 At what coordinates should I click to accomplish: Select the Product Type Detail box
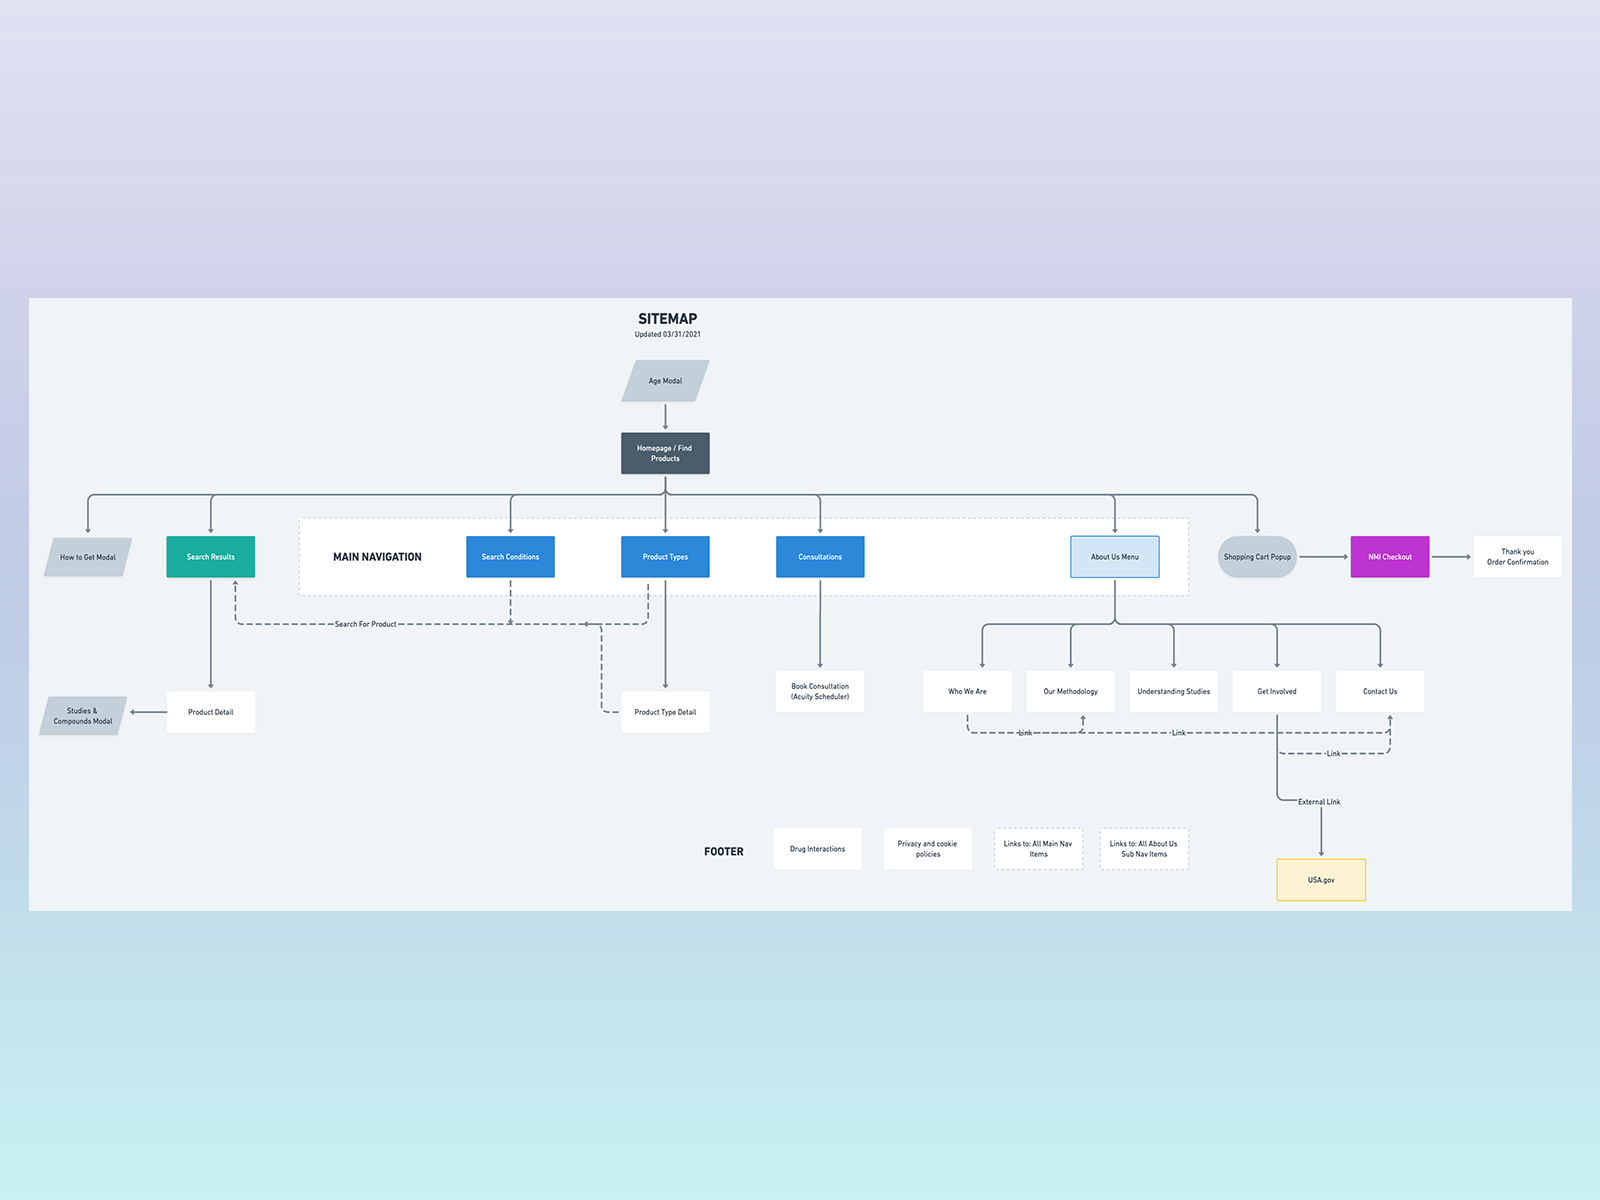tap(665, 712)
